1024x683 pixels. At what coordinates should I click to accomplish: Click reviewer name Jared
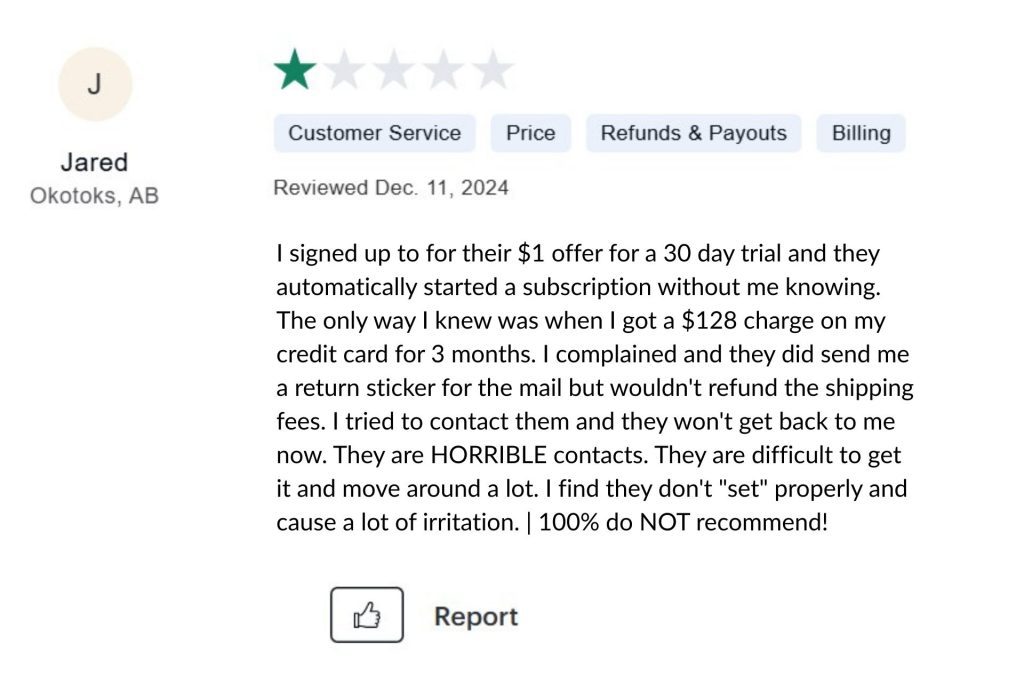tap(94, 162)
